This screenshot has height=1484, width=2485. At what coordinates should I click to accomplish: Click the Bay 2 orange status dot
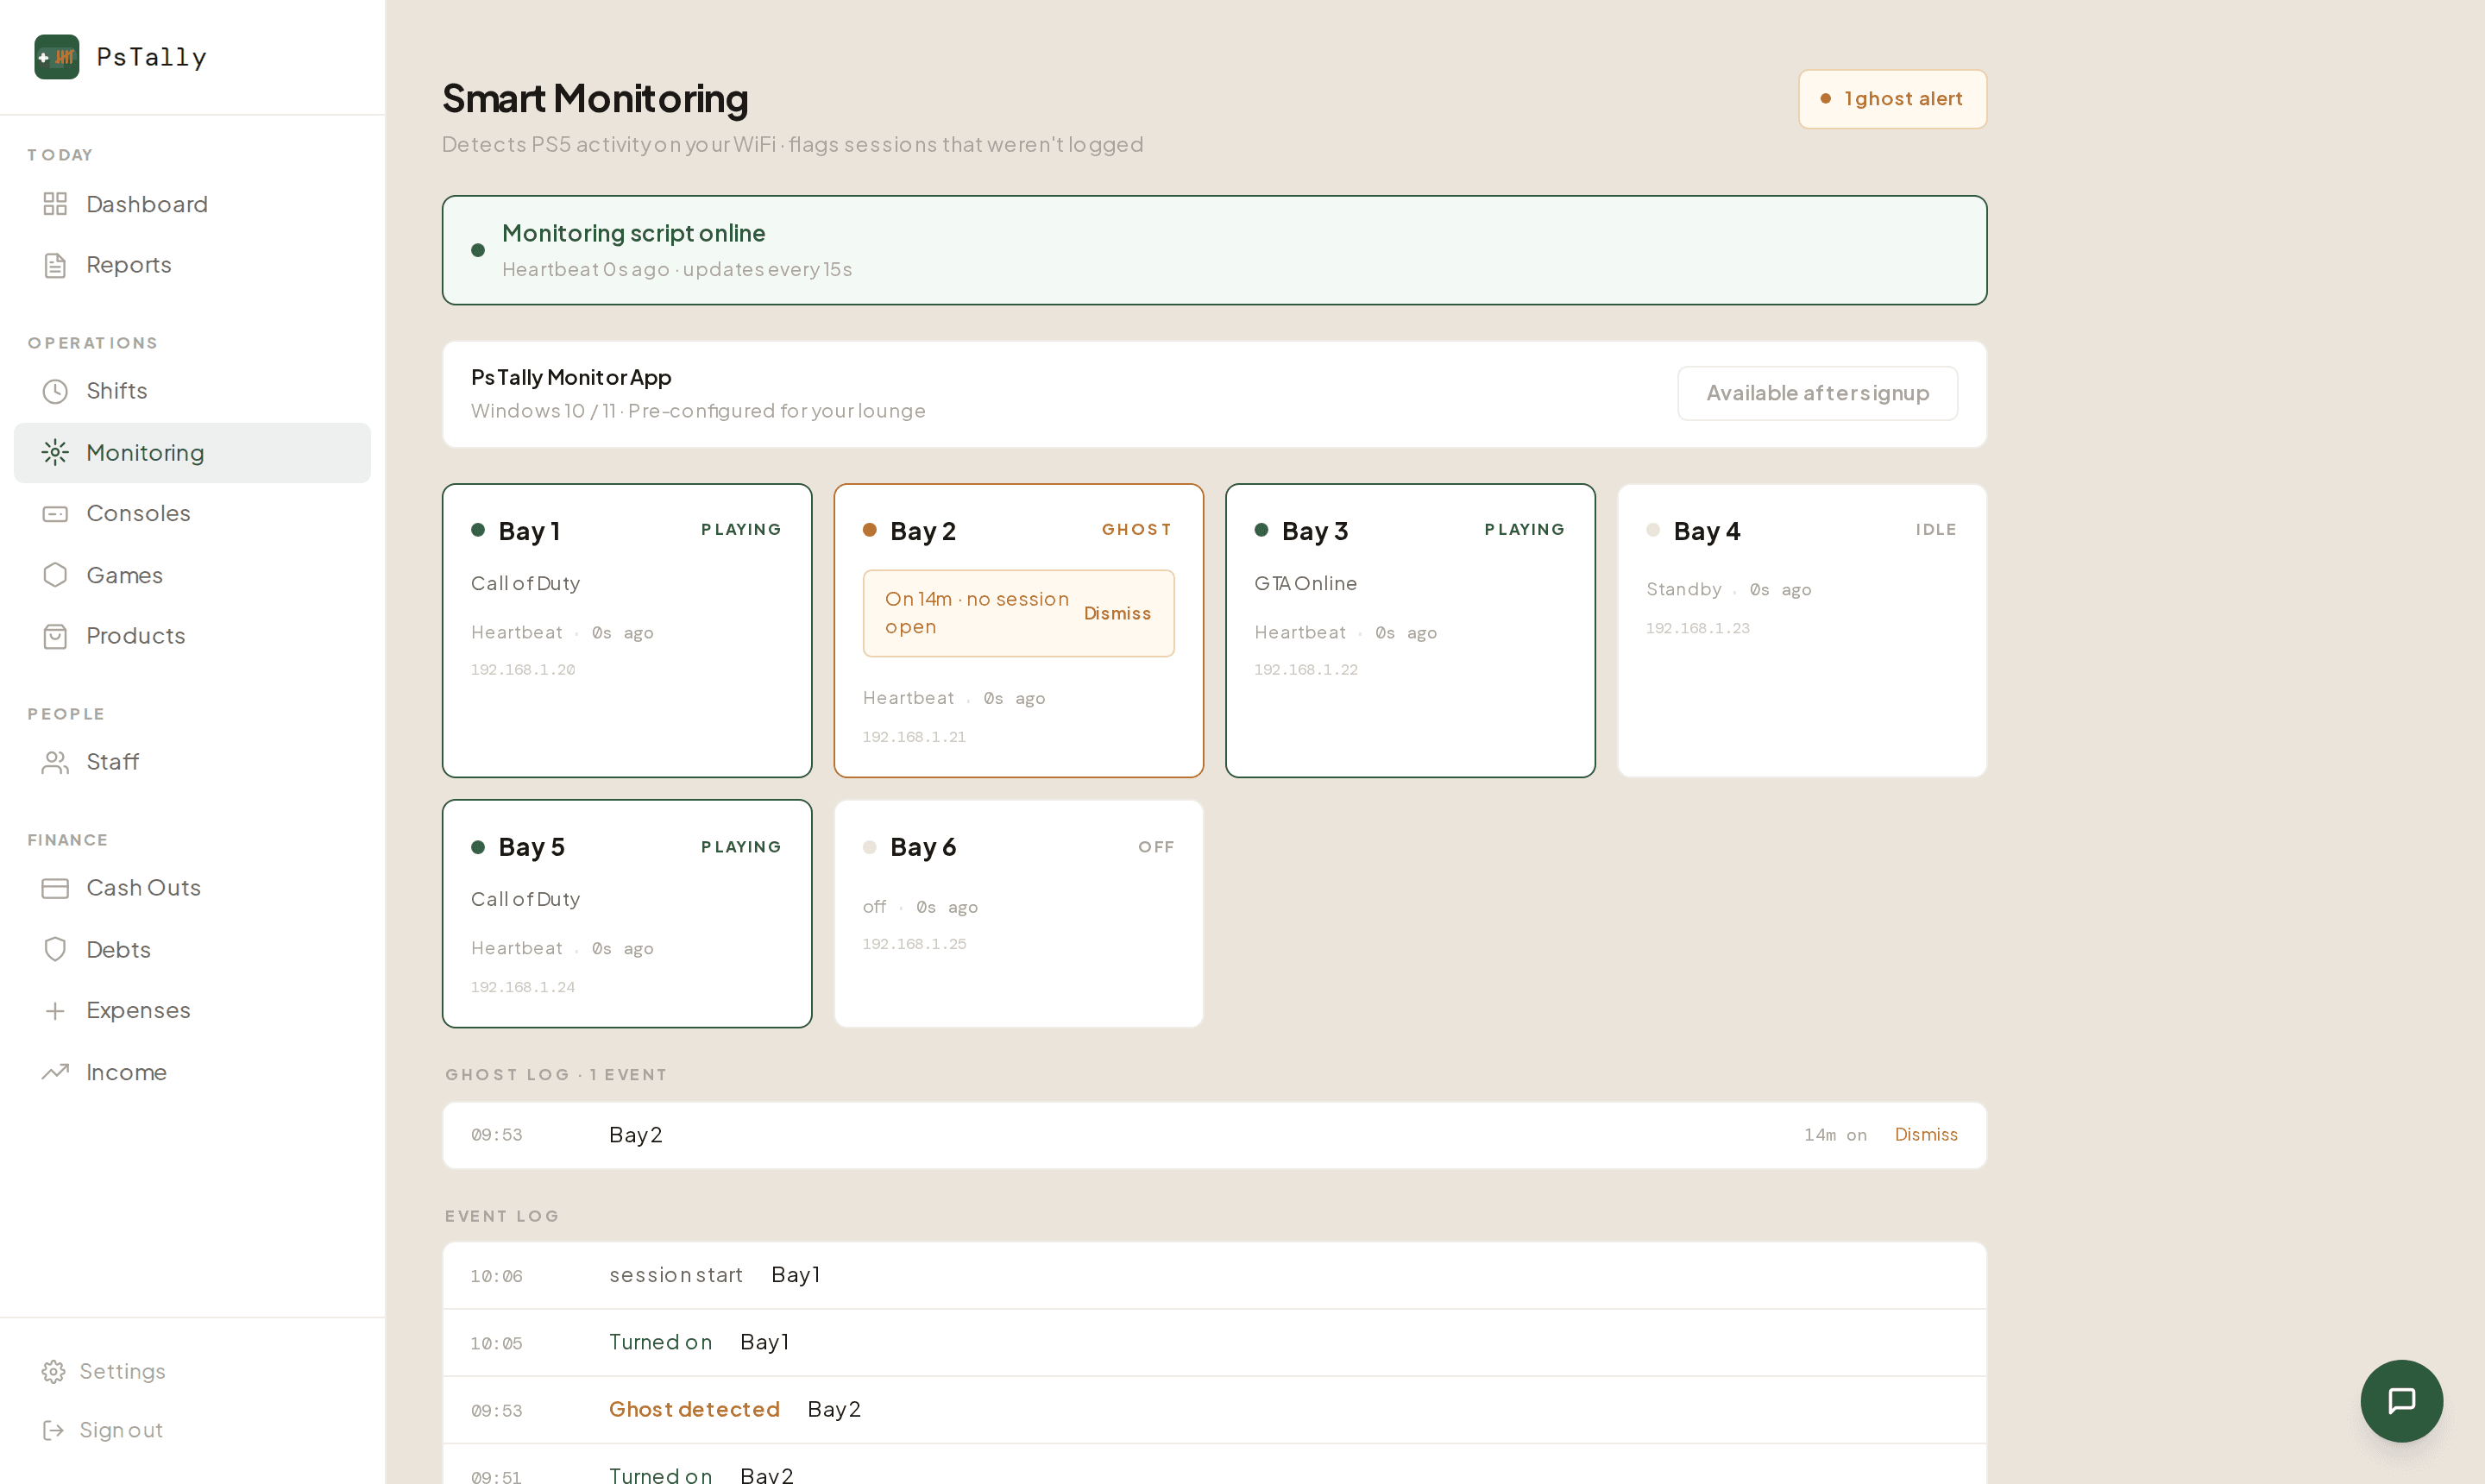coord(870,530)
